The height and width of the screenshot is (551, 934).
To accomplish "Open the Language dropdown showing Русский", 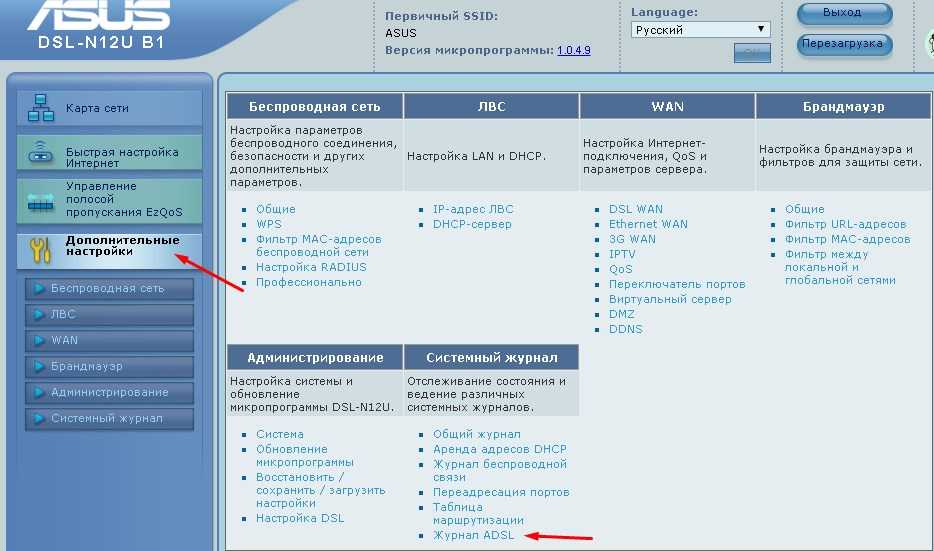I will 700,30.
